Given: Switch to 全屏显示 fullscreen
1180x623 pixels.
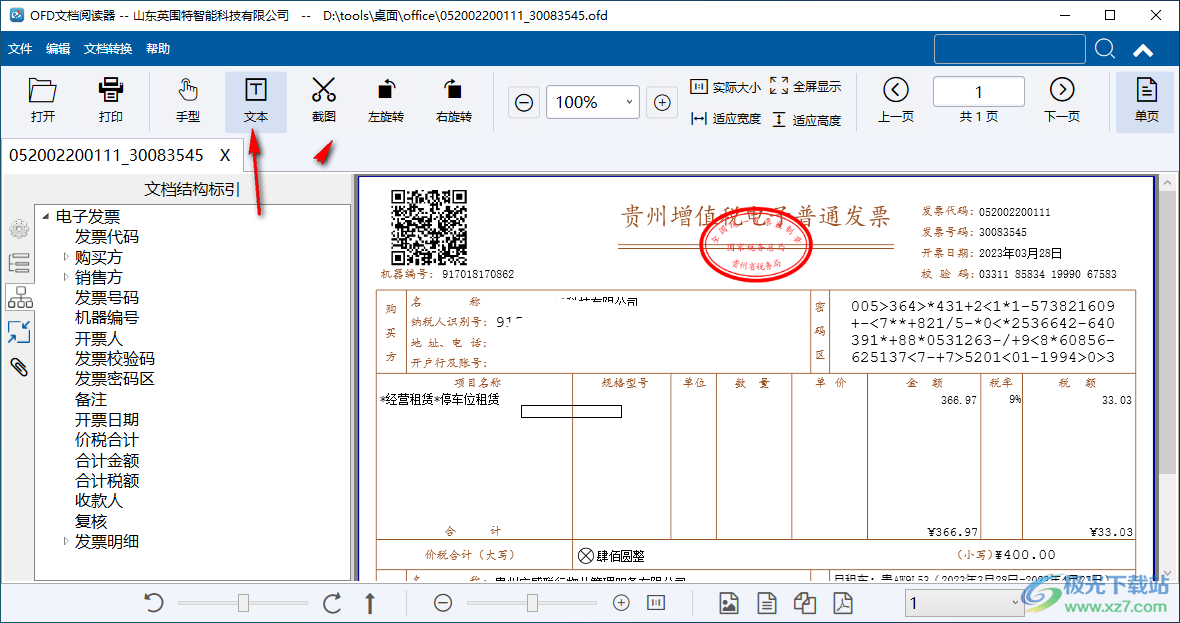Looking at the screenshot, I should (805, 87).
